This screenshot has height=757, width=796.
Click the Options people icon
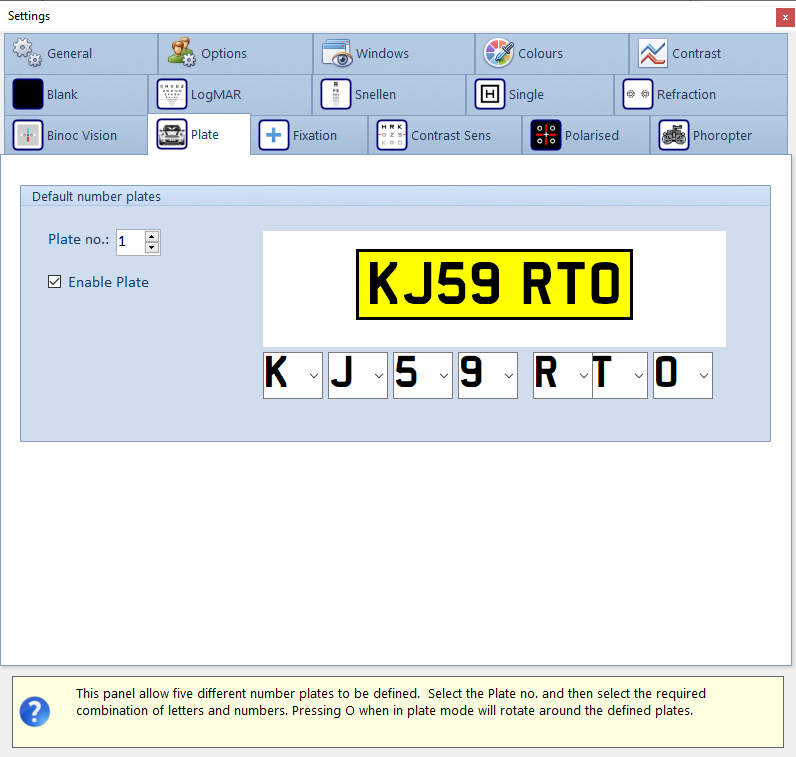182,53
